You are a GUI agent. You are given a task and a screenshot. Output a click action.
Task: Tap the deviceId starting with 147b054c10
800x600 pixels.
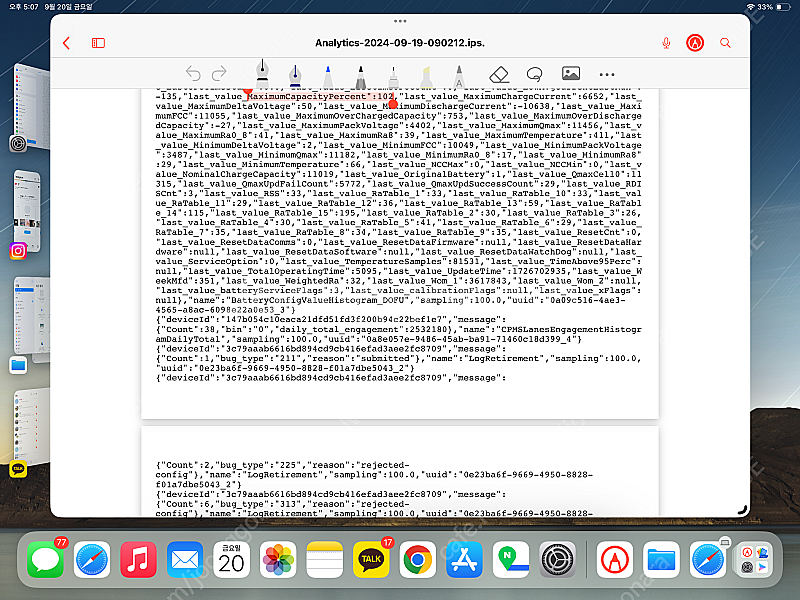[336, 319]
